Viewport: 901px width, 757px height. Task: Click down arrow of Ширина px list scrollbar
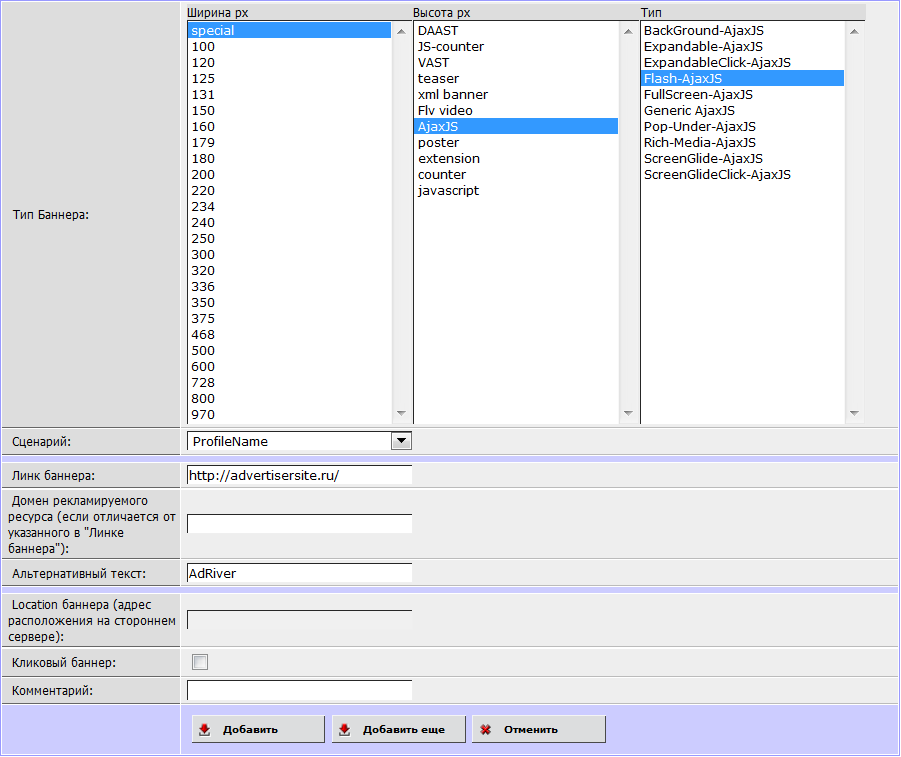tap(401, 413)
